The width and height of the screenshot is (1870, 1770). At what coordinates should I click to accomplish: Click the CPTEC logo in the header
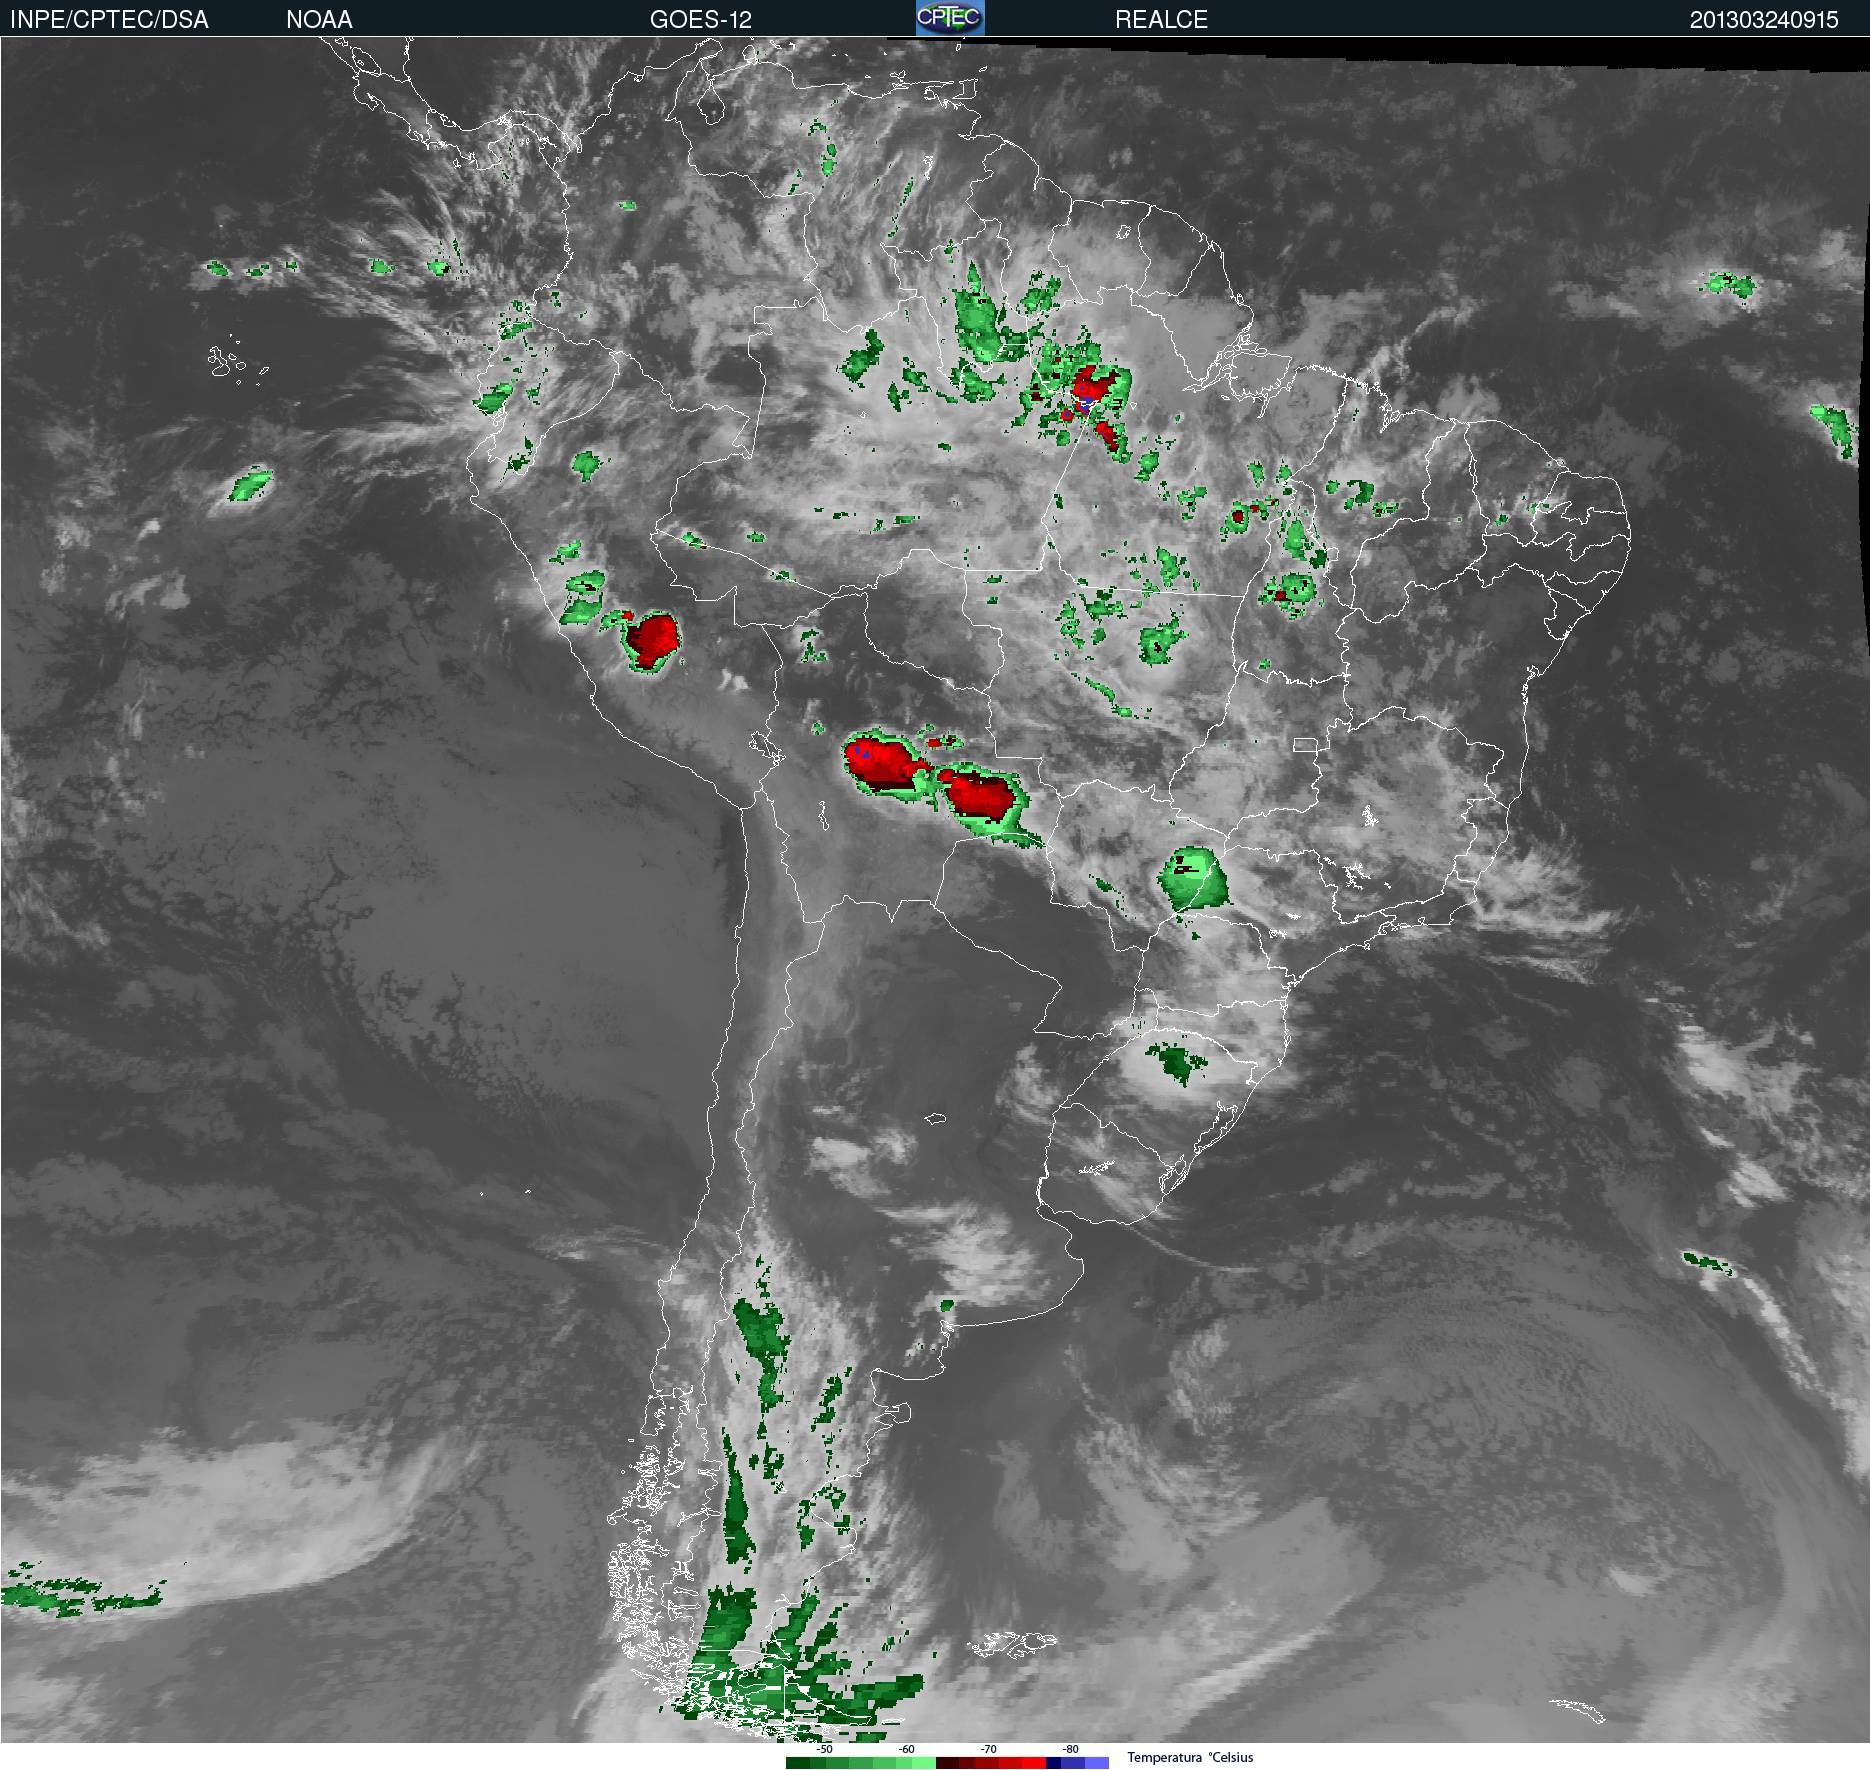tap(950, 18)
